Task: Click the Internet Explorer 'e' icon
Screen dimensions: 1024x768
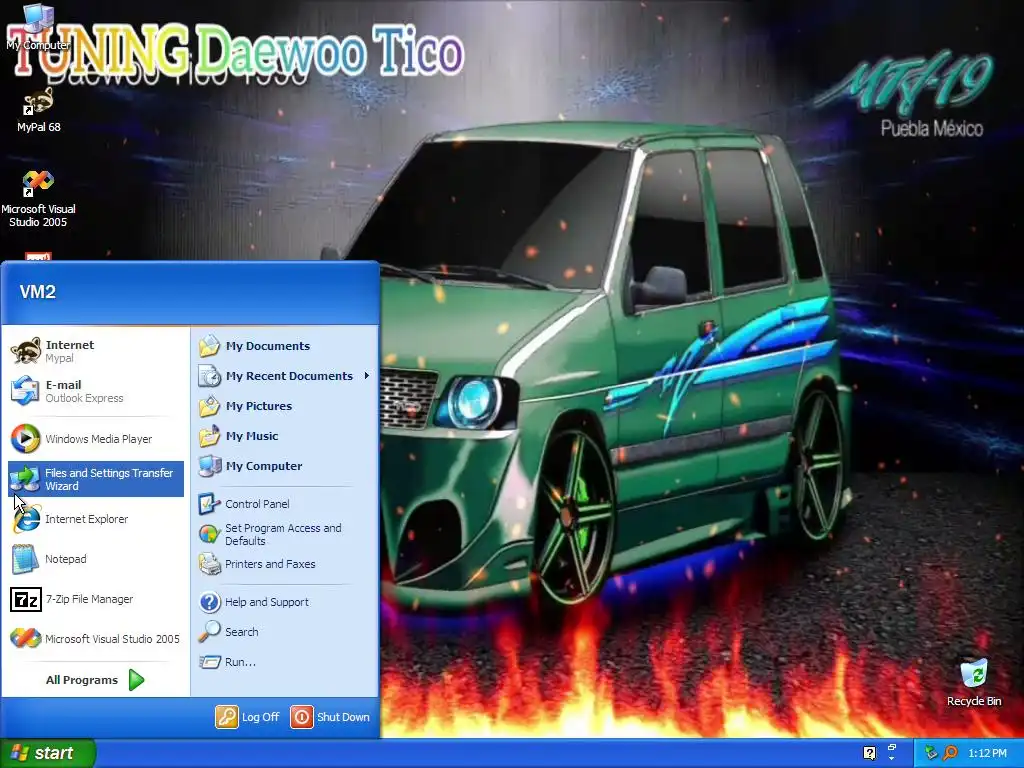Action: coord(25,519)
